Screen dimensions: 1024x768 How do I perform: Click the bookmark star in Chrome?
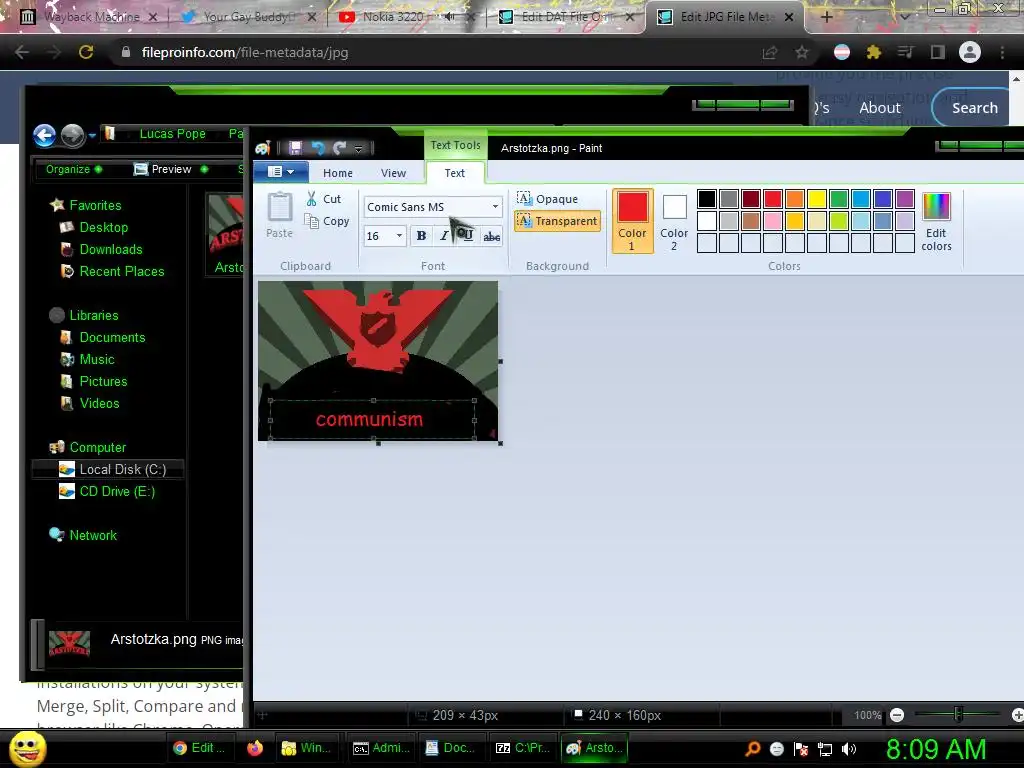[802, 52]
